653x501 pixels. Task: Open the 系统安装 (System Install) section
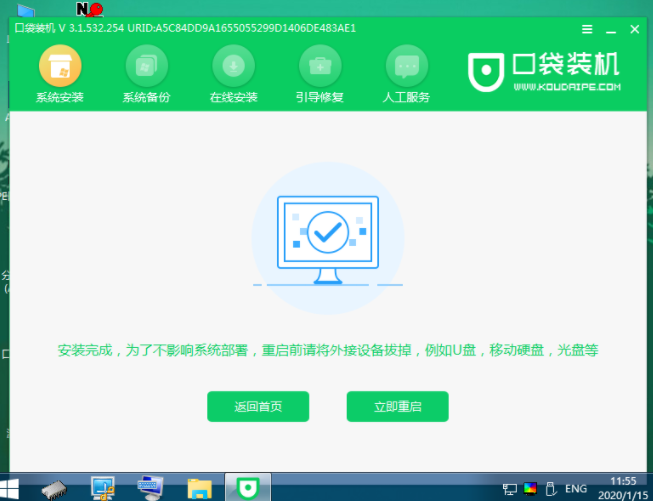pyautogui.click(x=59, y=75)
